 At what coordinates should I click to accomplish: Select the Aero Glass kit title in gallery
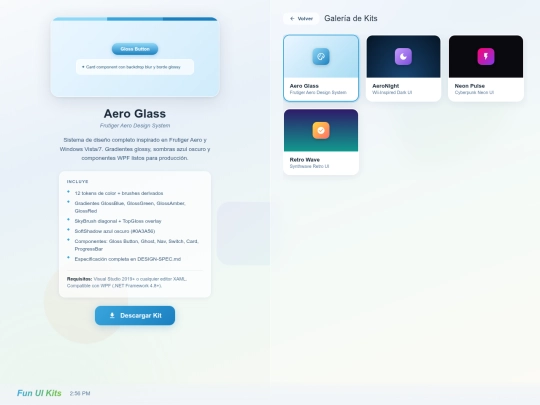click(x=304, y=86)
